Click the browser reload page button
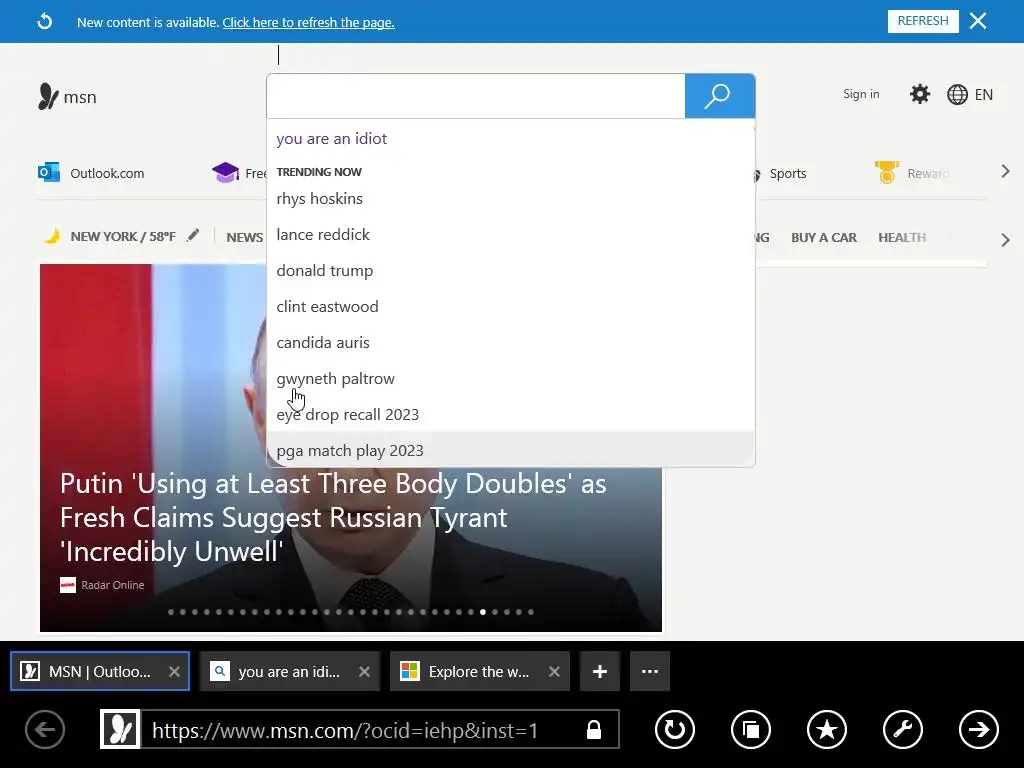Screen dimensions: 1024x768 (675, 729)
